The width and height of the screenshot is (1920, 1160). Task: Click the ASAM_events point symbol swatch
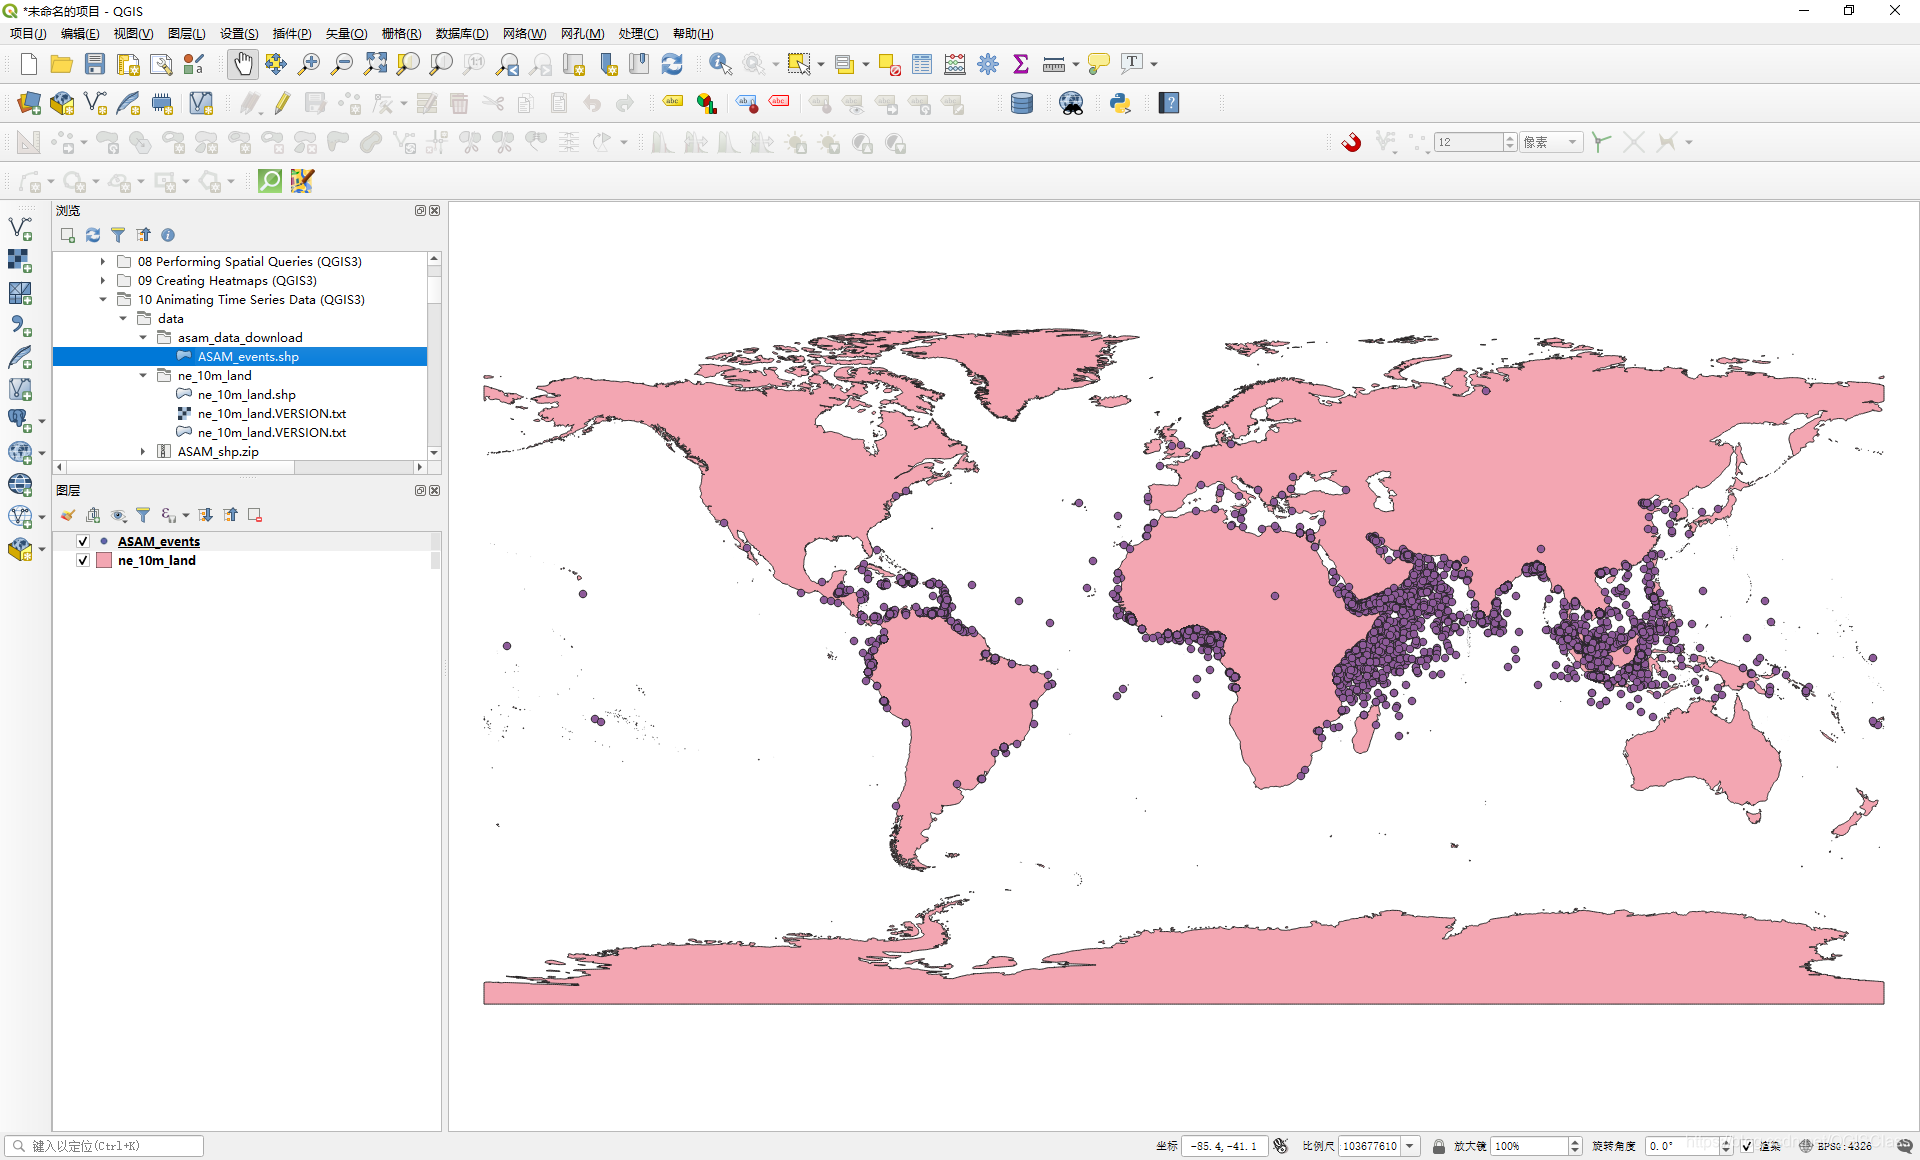(x=104, y=541)
